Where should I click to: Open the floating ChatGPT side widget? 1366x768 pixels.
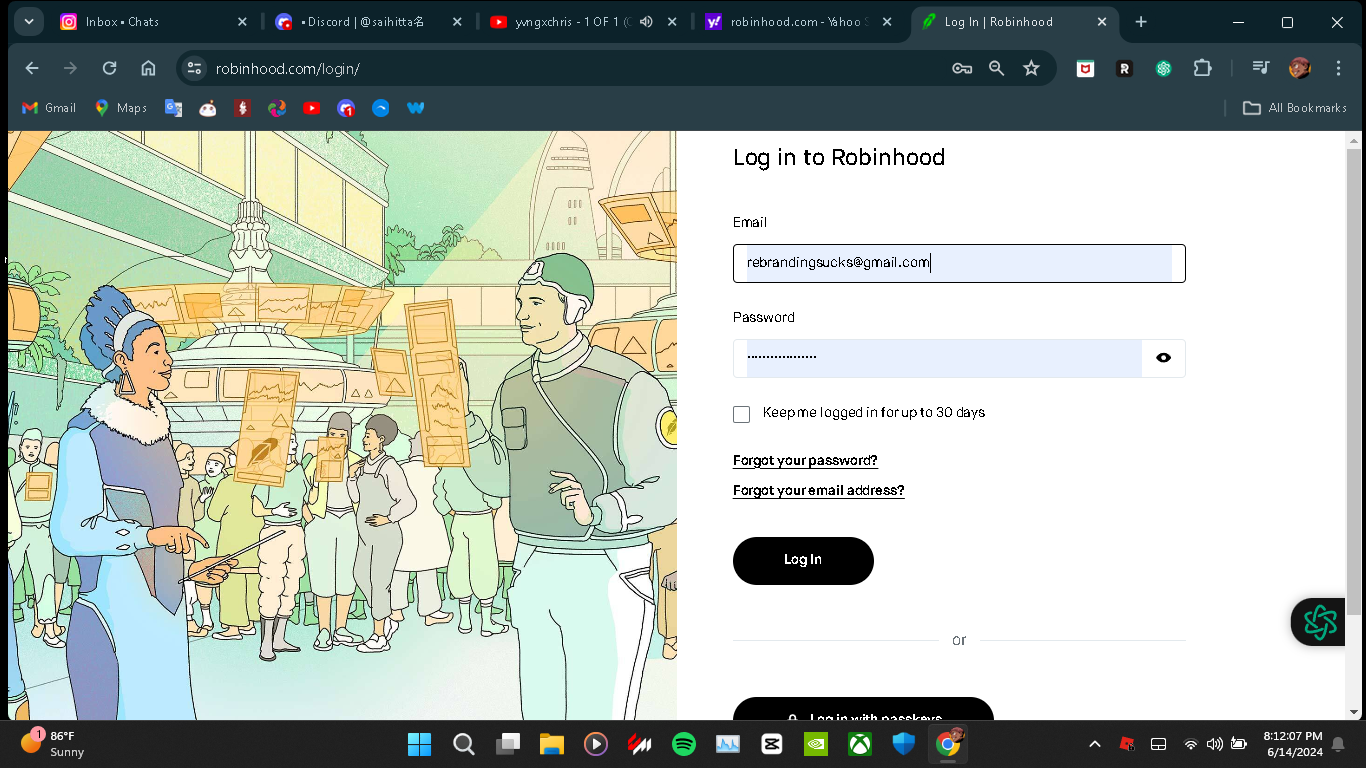(x=1319, y=622)
